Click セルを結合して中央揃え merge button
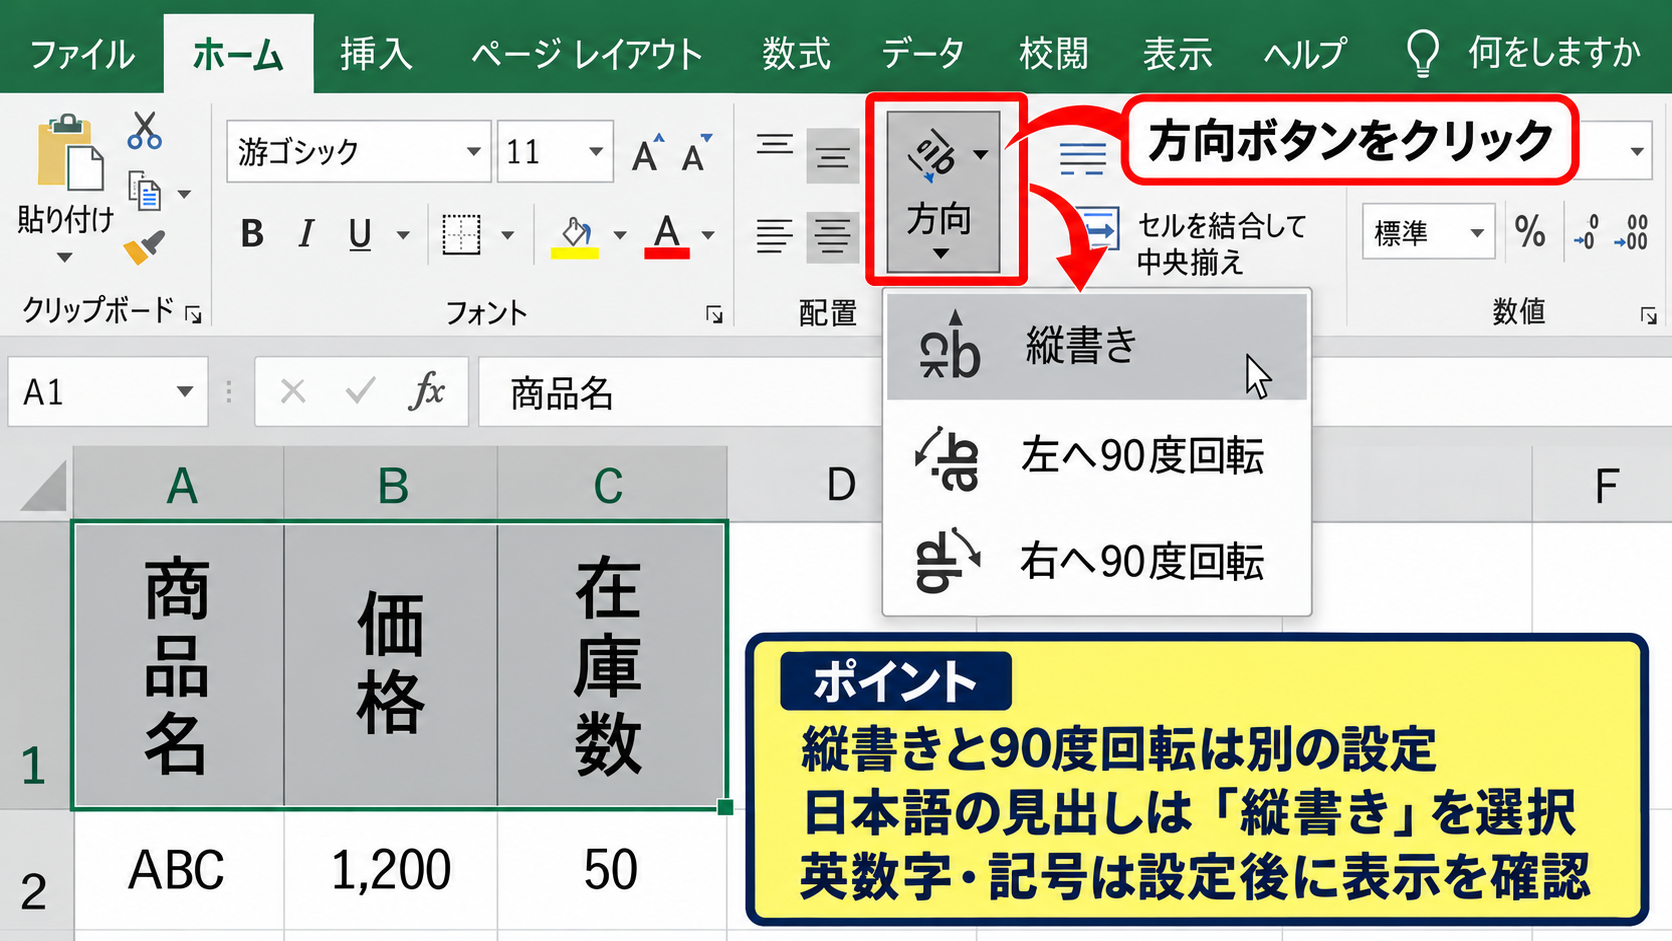This screenshot has height=941, width=1672. coord(1197,243)
